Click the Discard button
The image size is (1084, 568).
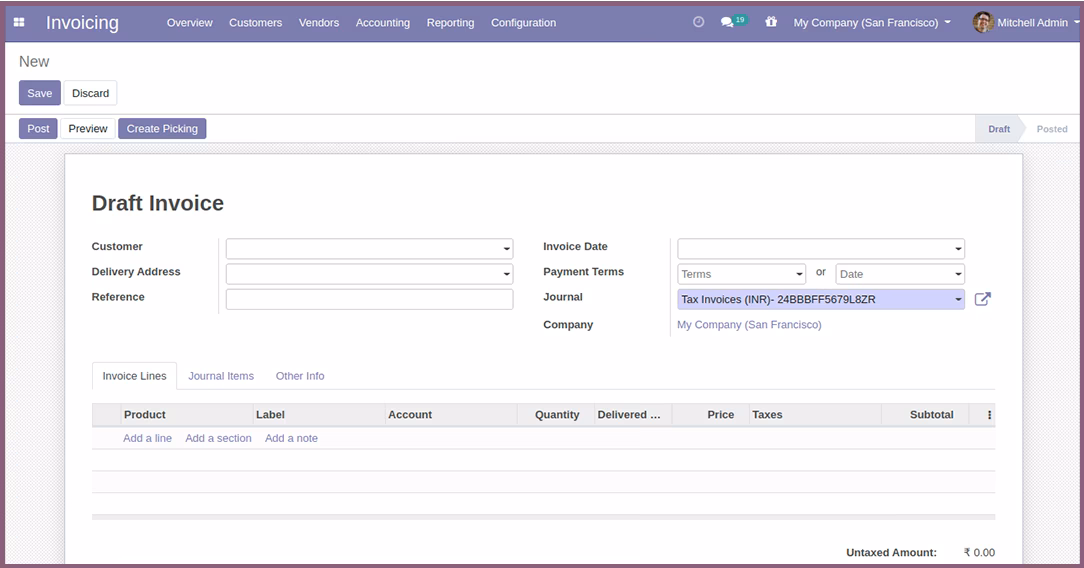pyautogui.click(x=91, y=93)
